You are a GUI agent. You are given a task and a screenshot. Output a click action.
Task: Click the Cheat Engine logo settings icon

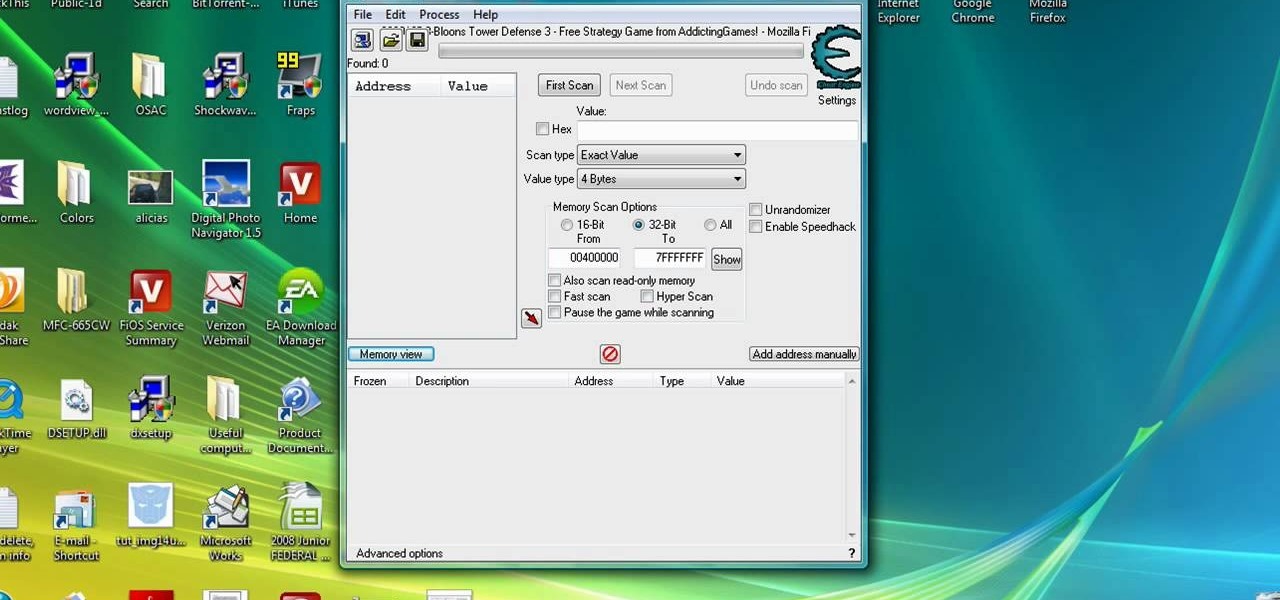point(835,58)
